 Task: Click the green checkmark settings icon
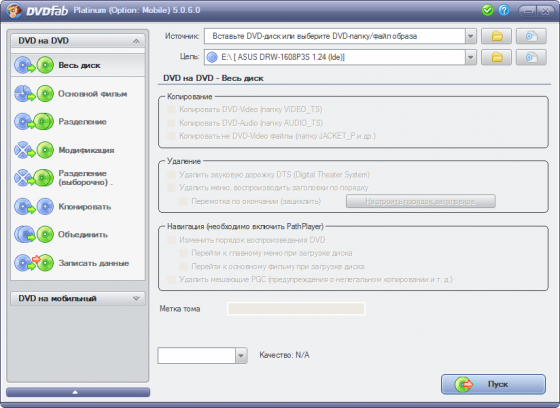[487, 10]
